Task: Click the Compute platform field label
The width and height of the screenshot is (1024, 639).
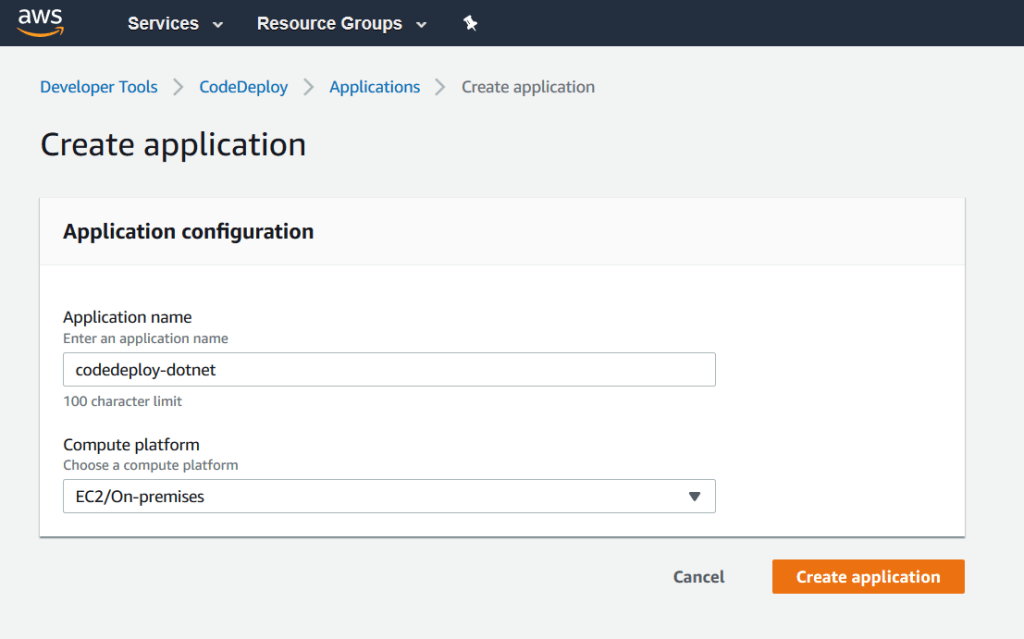Action: [131, 444]
